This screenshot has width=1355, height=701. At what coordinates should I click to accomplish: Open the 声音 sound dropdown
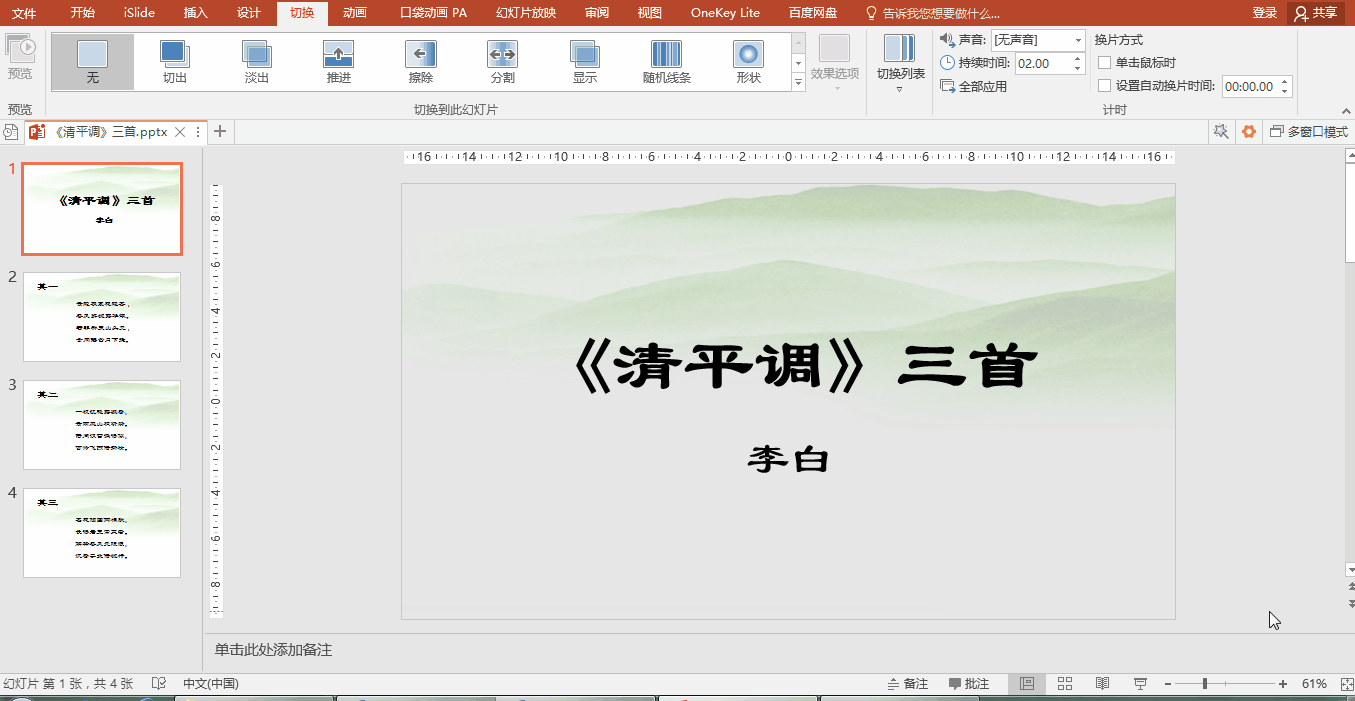pos(1078,40)
